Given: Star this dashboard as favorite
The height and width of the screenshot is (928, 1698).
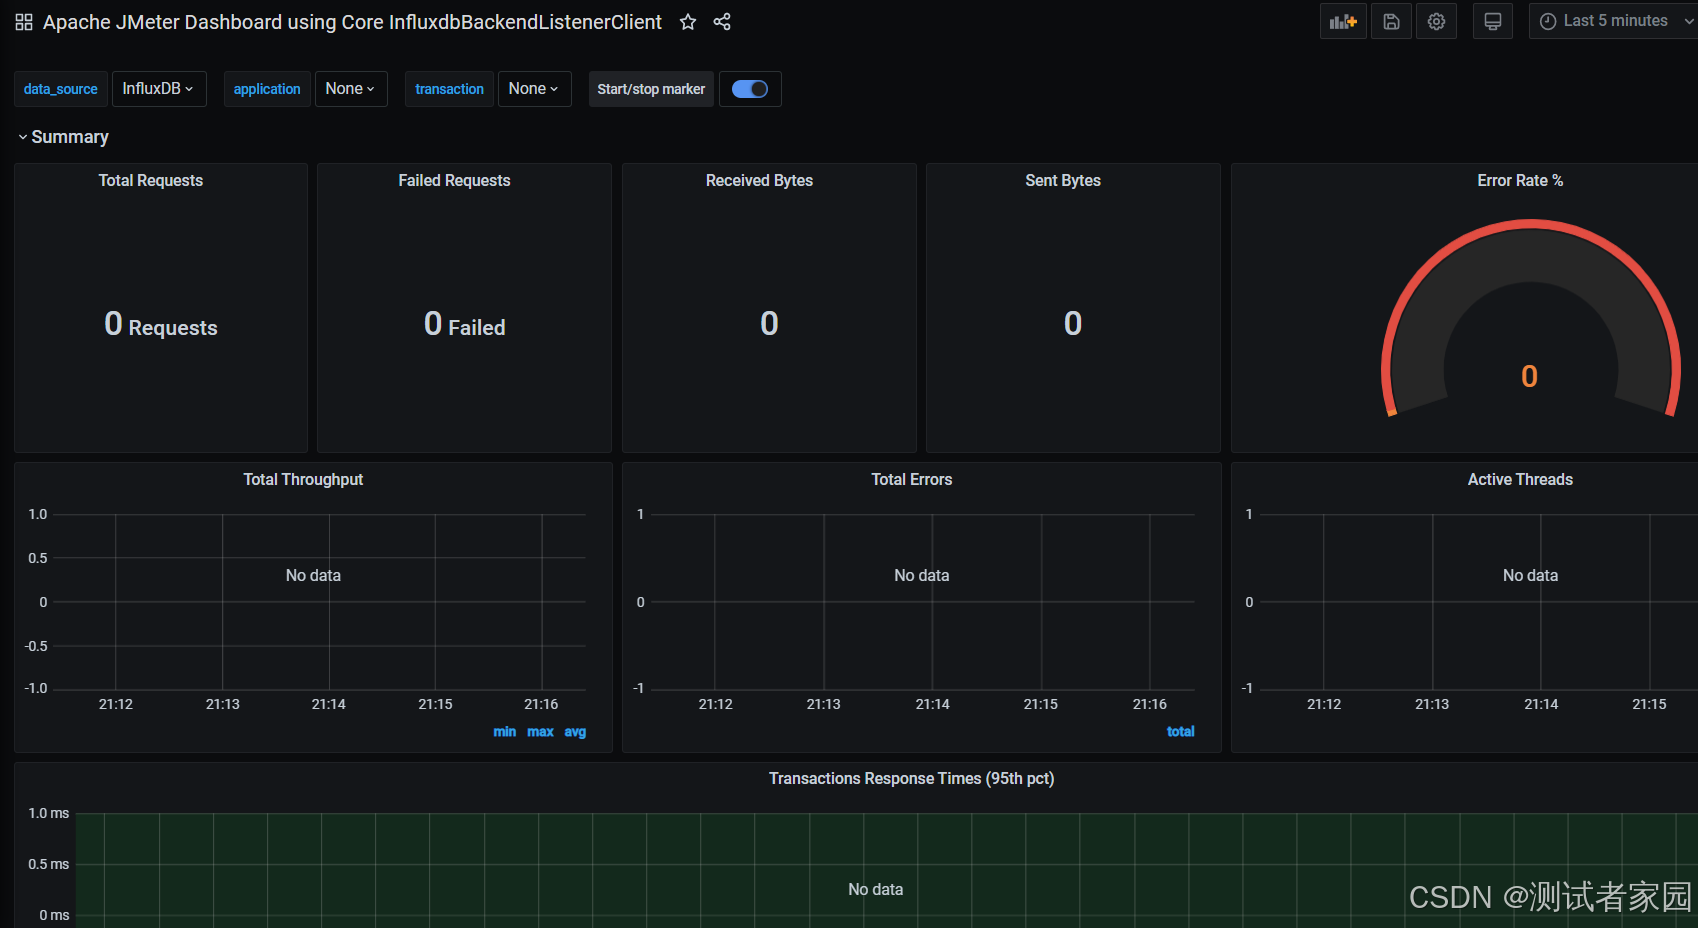Looking at the screenshot, I should tap(688, 22).
